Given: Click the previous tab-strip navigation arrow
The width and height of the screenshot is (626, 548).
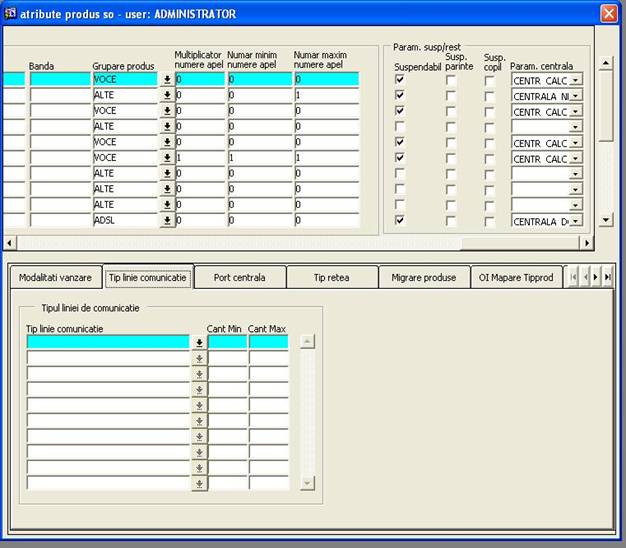Looking at the screenshot, I should [x=585, y=278].
